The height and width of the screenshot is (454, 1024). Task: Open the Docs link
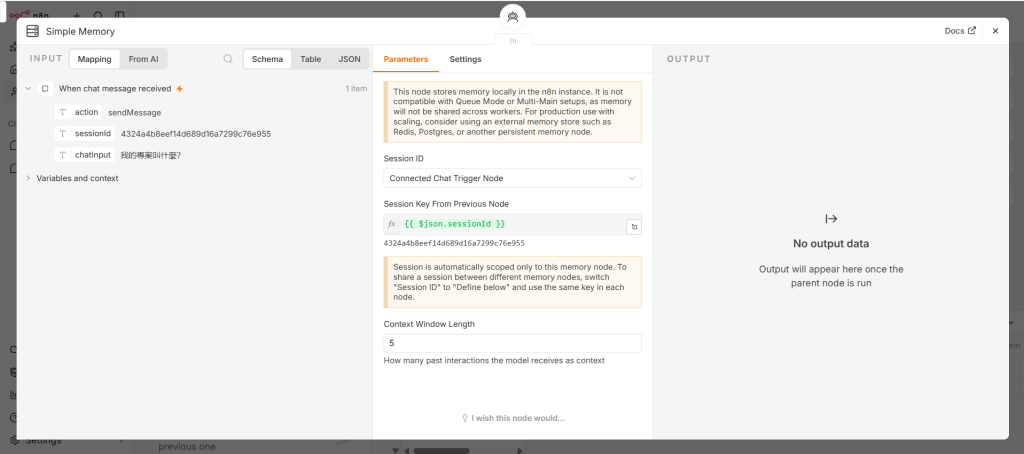[960, 31]
